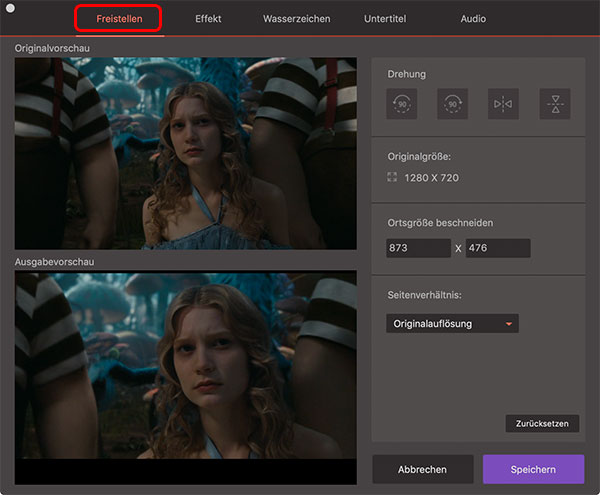Click the 1280 X 720 size text
Viewport: 600px width, 495px height.
[431, 178]
